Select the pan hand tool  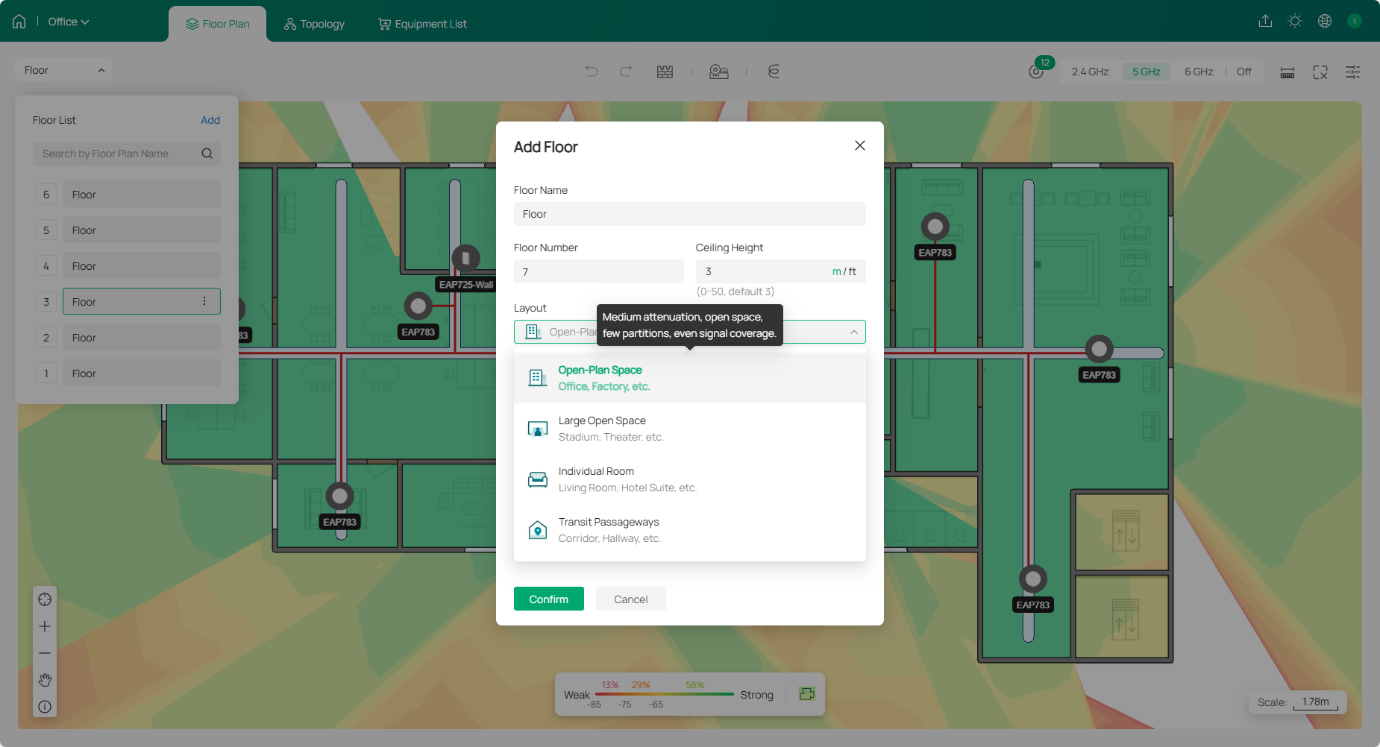coord(45,680)
